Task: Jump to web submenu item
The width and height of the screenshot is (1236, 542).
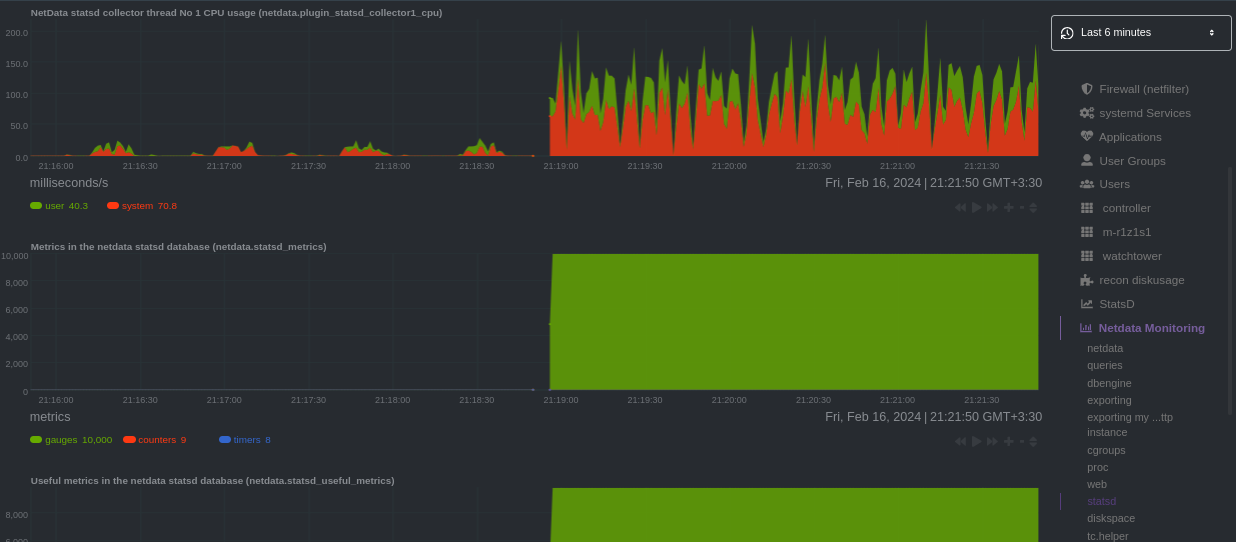Action: point(1097,484)
